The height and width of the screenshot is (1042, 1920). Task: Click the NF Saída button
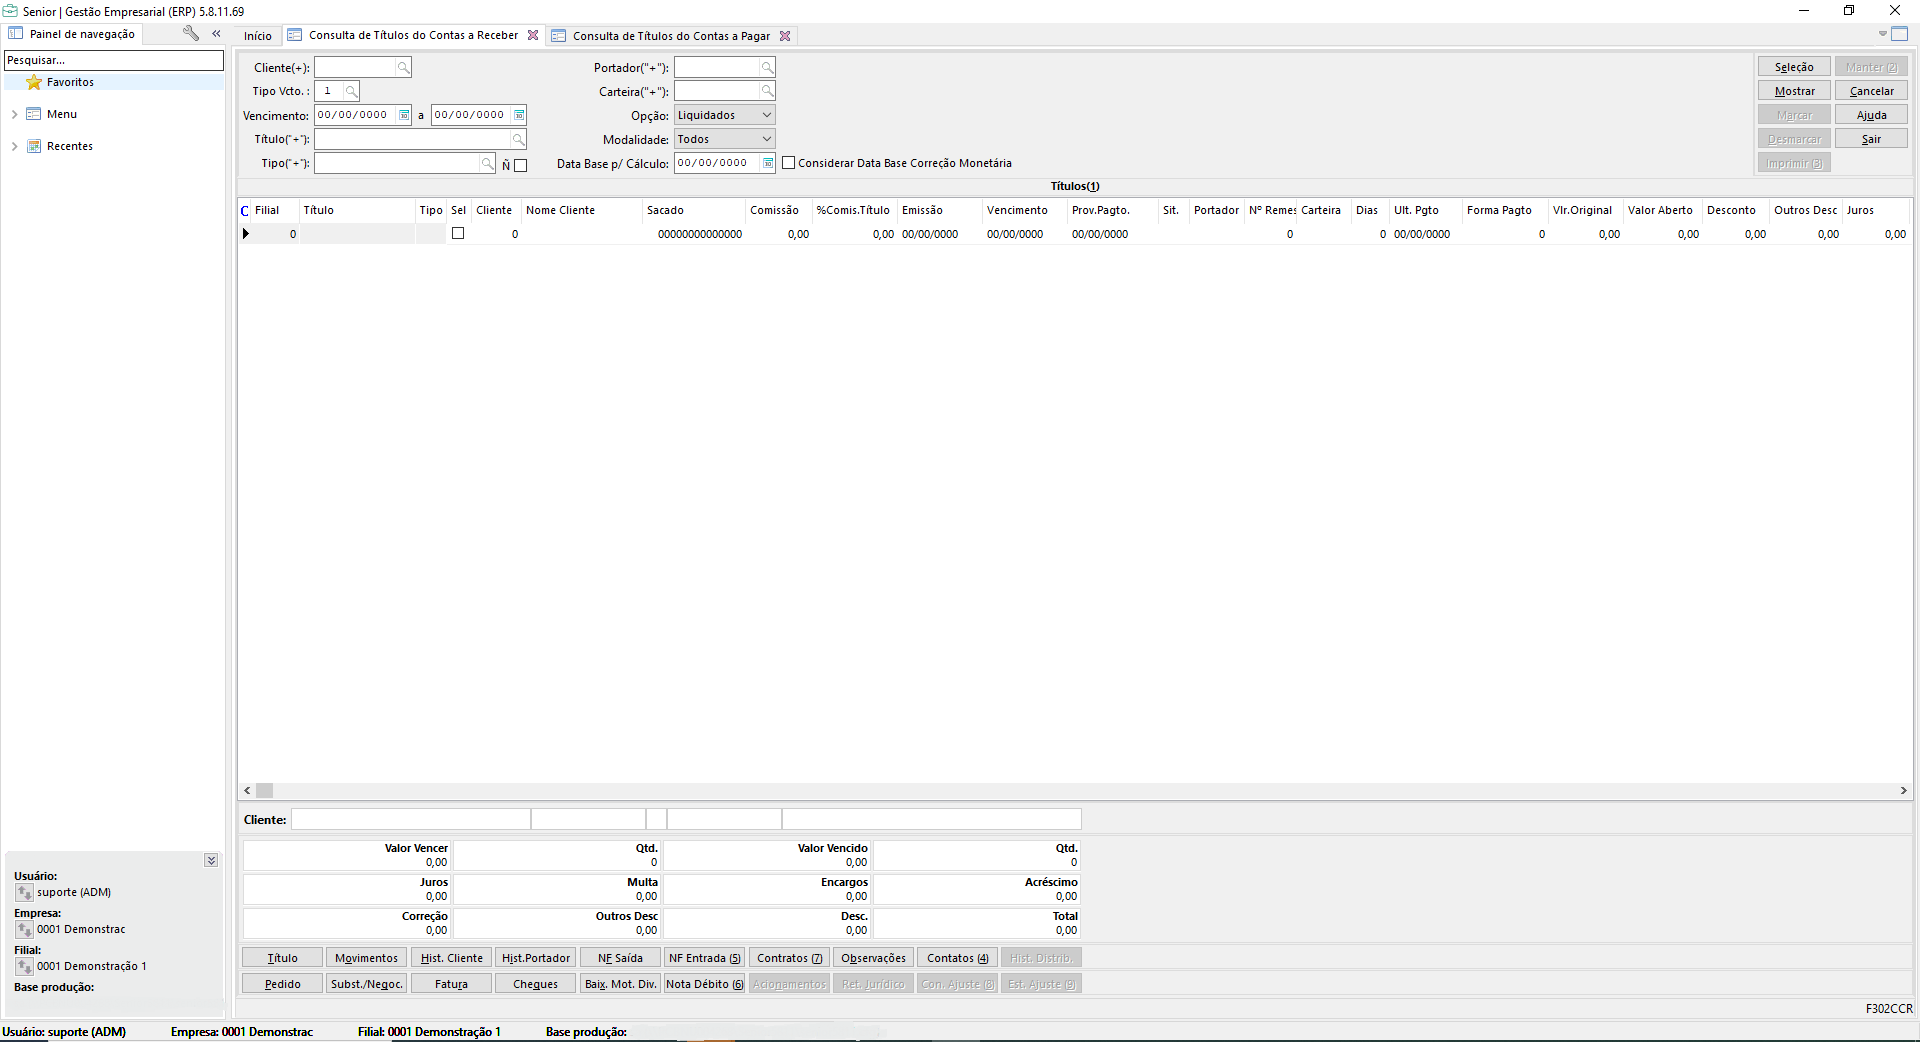(x=620, y=958)
